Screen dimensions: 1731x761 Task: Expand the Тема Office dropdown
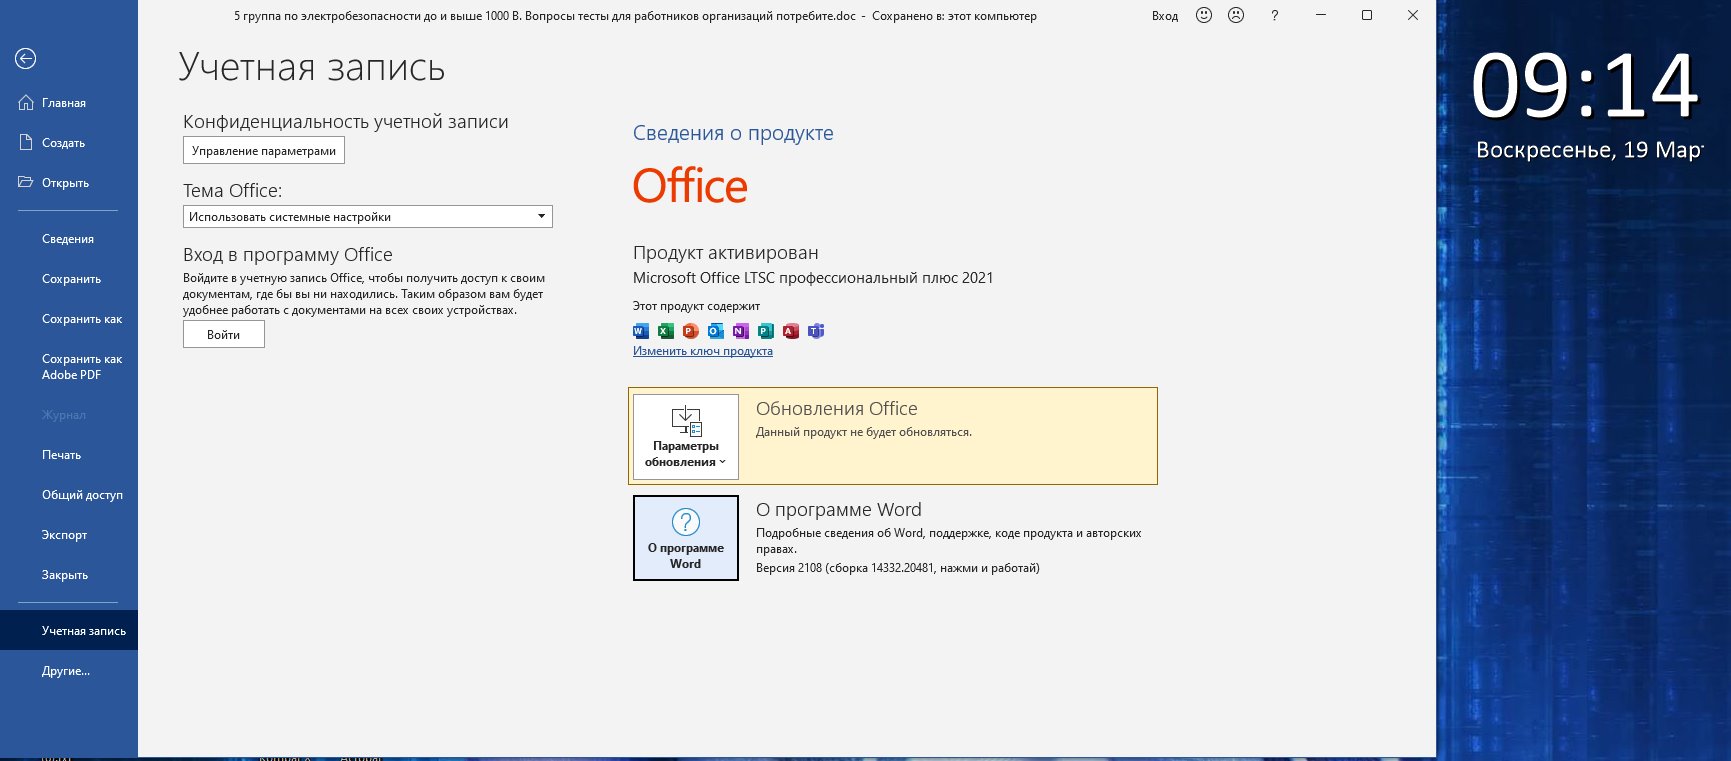coord(368,217)
